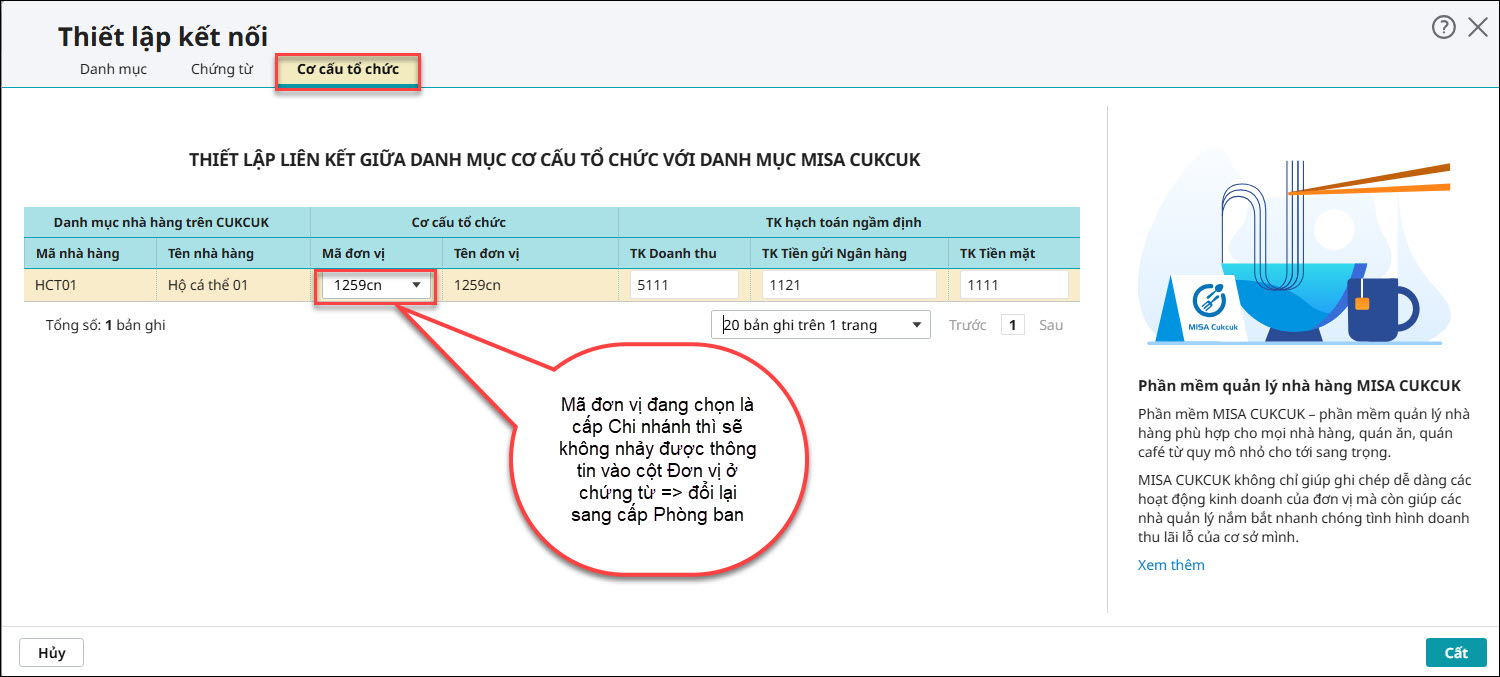Screen dimensions: 1500x677
Task: Select page number 1 in pagination
Action: point(1012,325)
